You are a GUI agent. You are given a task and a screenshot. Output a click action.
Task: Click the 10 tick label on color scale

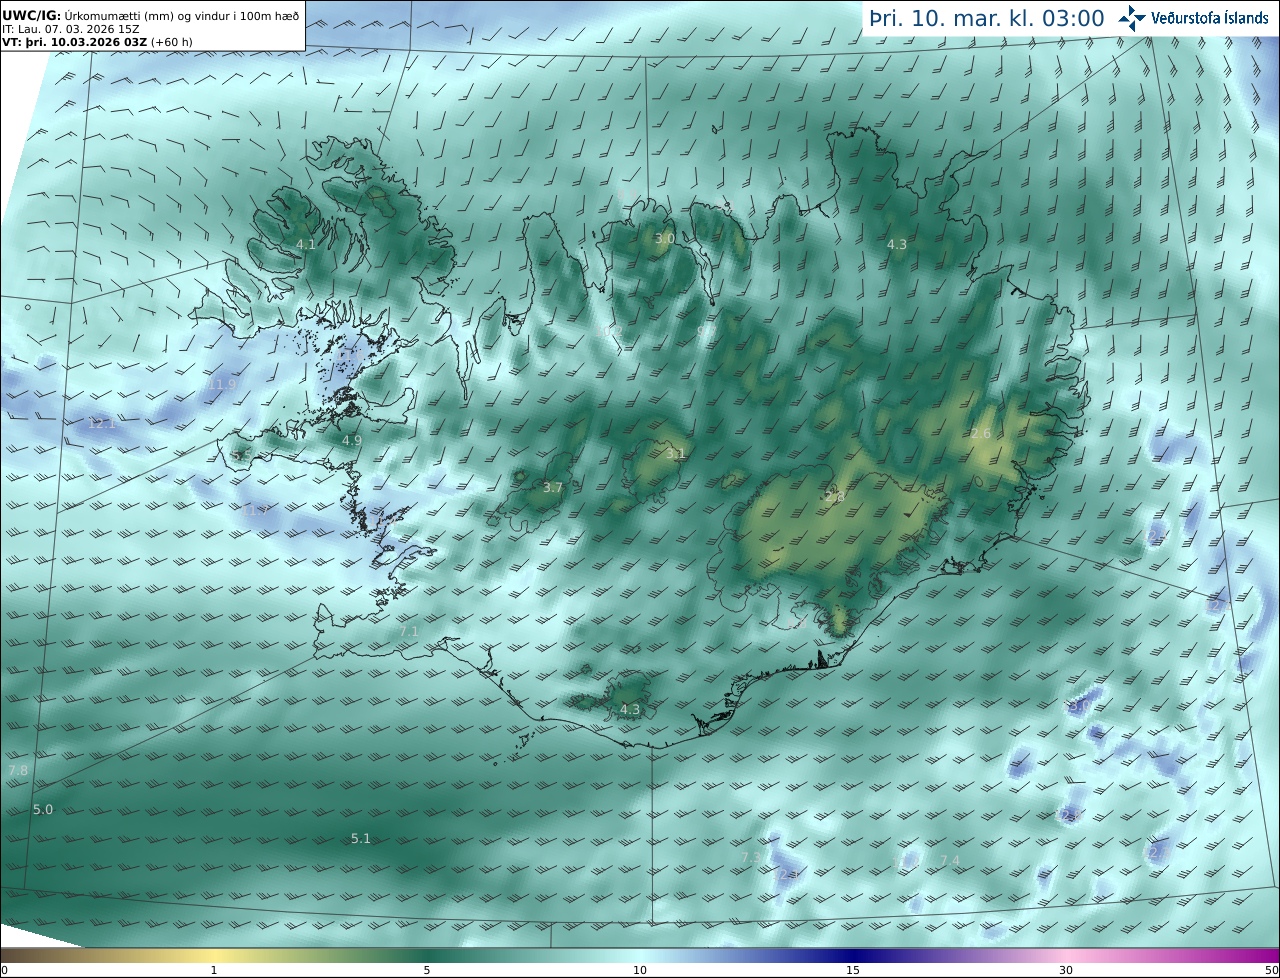click(640, 970)
